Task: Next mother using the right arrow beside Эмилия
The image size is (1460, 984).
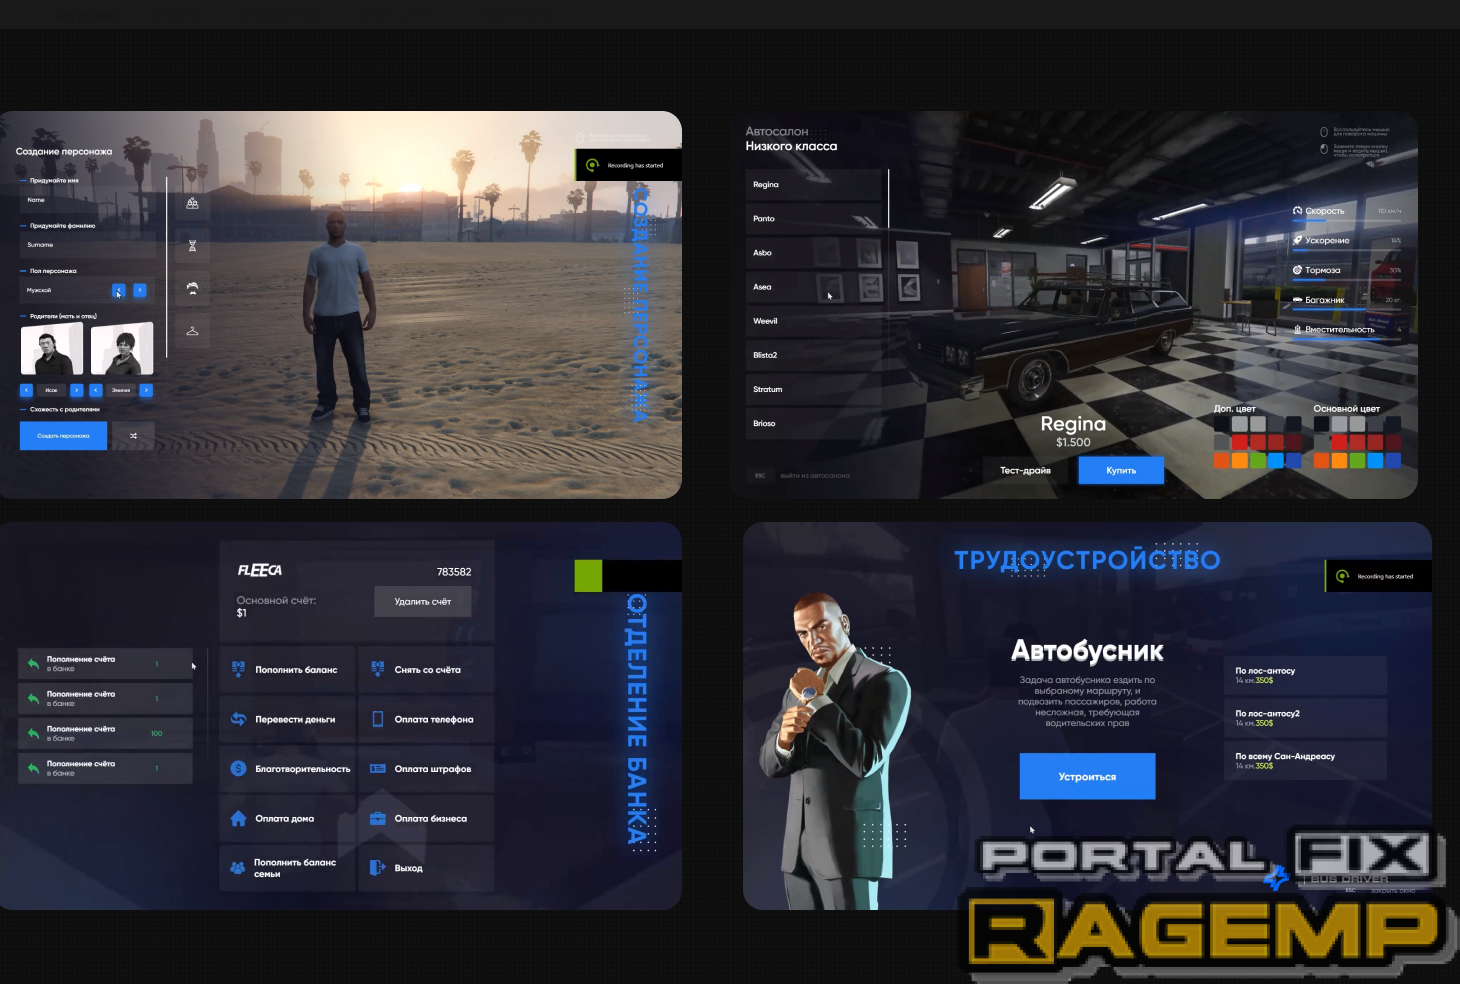Action: tap(146, 390)
